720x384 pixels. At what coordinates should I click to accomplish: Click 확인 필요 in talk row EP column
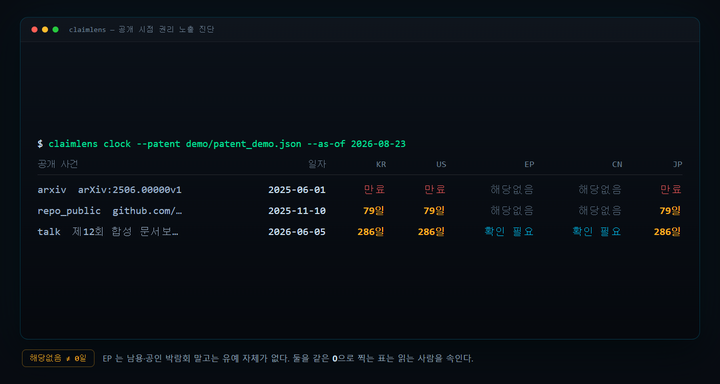point(509,232)
